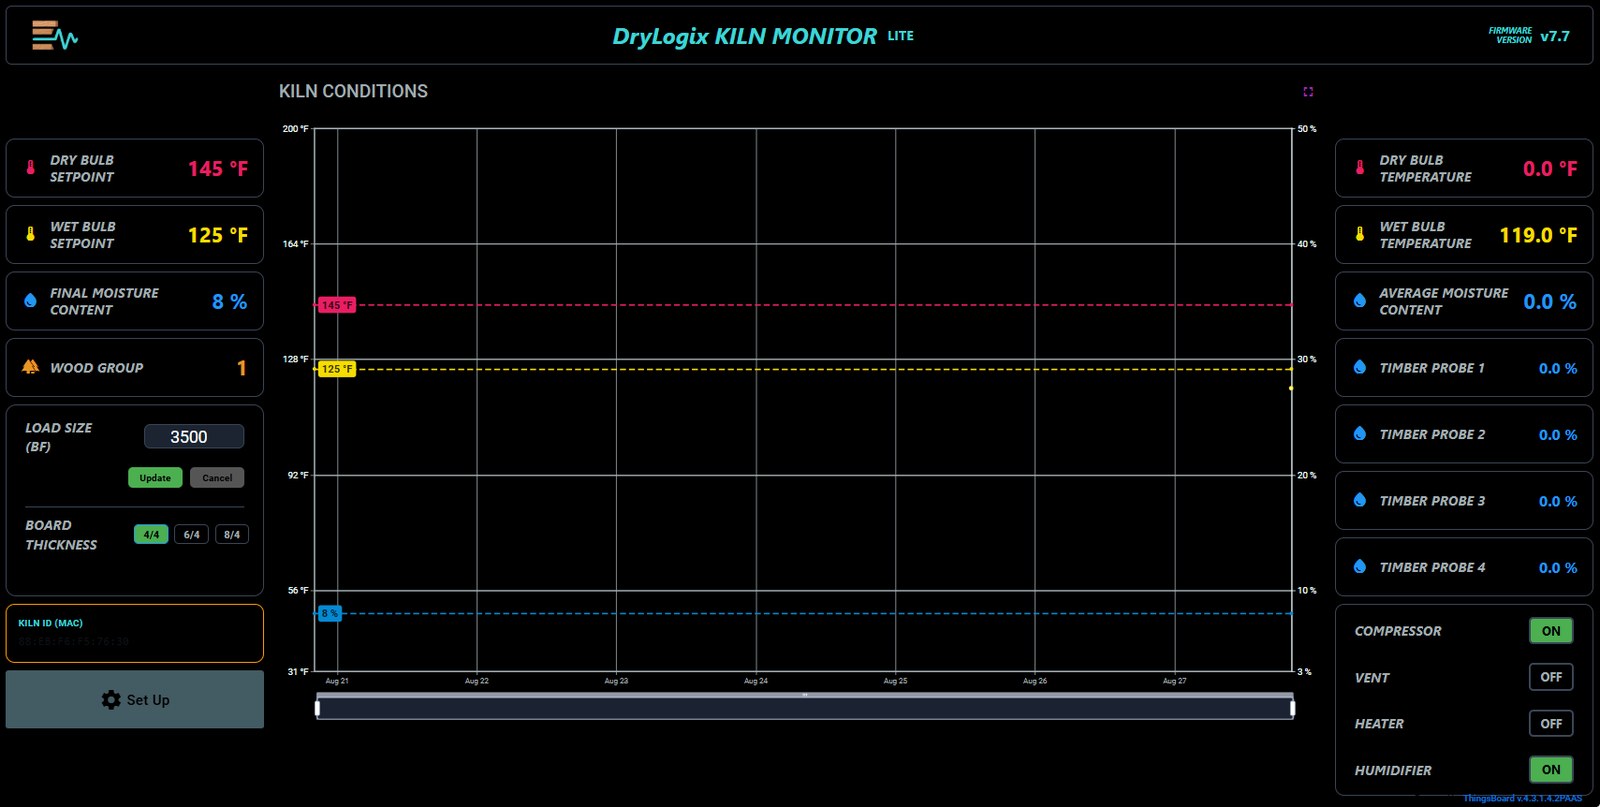Click the average moisture content droplet icon
1600x807 pixels.
[1359, 300]
